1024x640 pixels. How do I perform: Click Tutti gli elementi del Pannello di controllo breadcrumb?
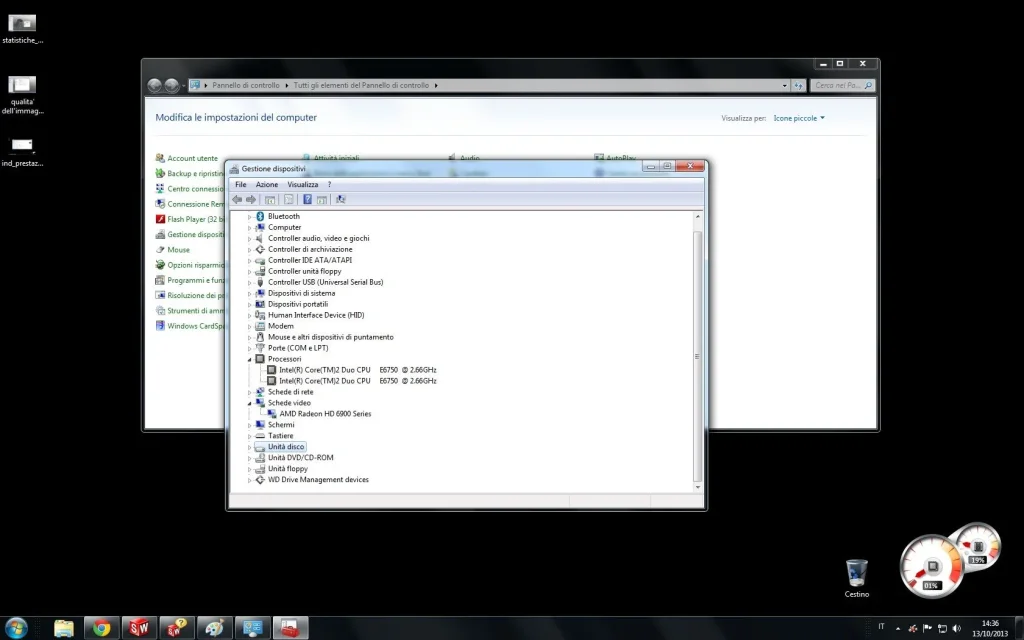click(x=361, y=86)
